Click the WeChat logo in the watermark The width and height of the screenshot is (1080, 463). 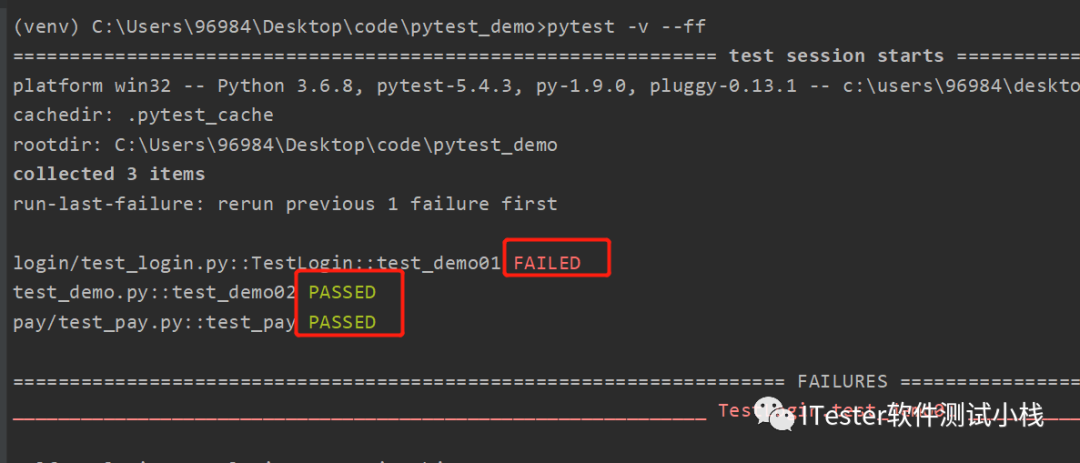[773, 412]
